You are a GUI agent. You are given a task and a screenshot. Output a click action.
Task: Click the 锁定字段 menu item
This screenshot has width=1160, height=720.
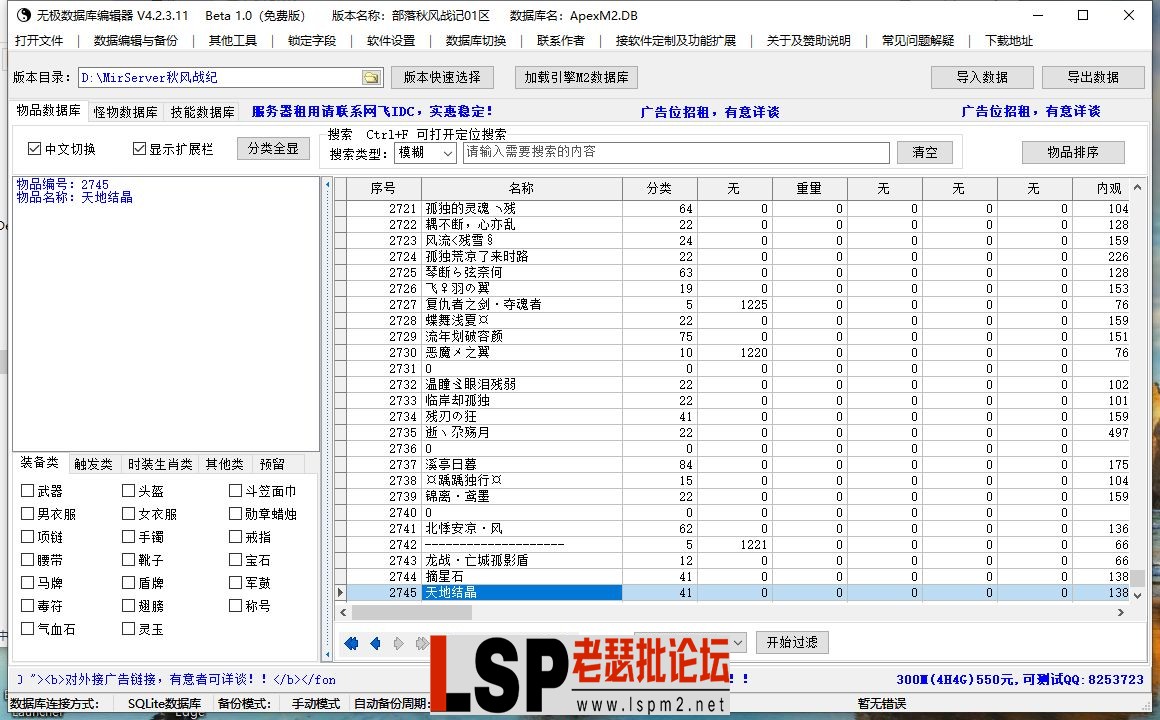click(311, 41)
